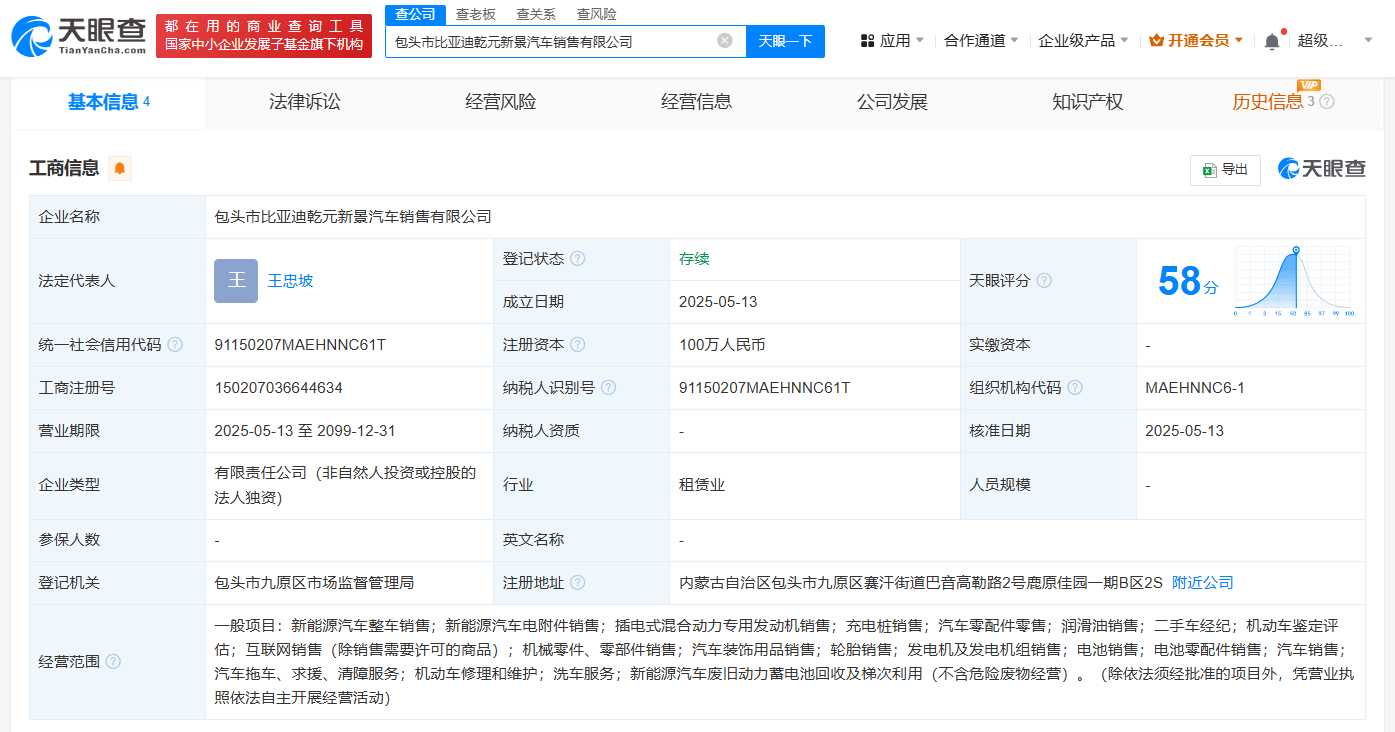1395x732 pixels.
Task: Click 包头市九原区市场监督管理局 registration authority
Action: click(x=314, y=583)
